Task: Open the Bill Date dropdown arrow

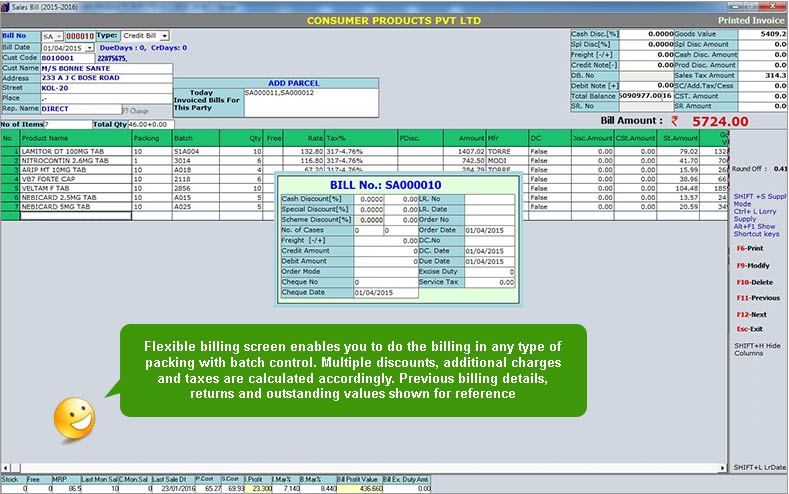Action: point(90,48)
